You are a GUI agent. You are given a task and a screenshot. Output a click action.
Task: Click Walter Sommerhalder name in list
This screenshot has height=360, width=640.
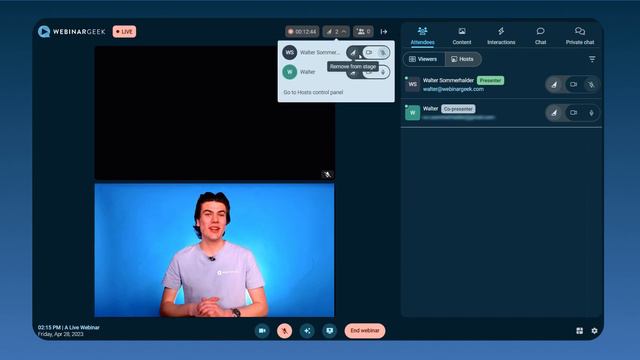point(448,80)
